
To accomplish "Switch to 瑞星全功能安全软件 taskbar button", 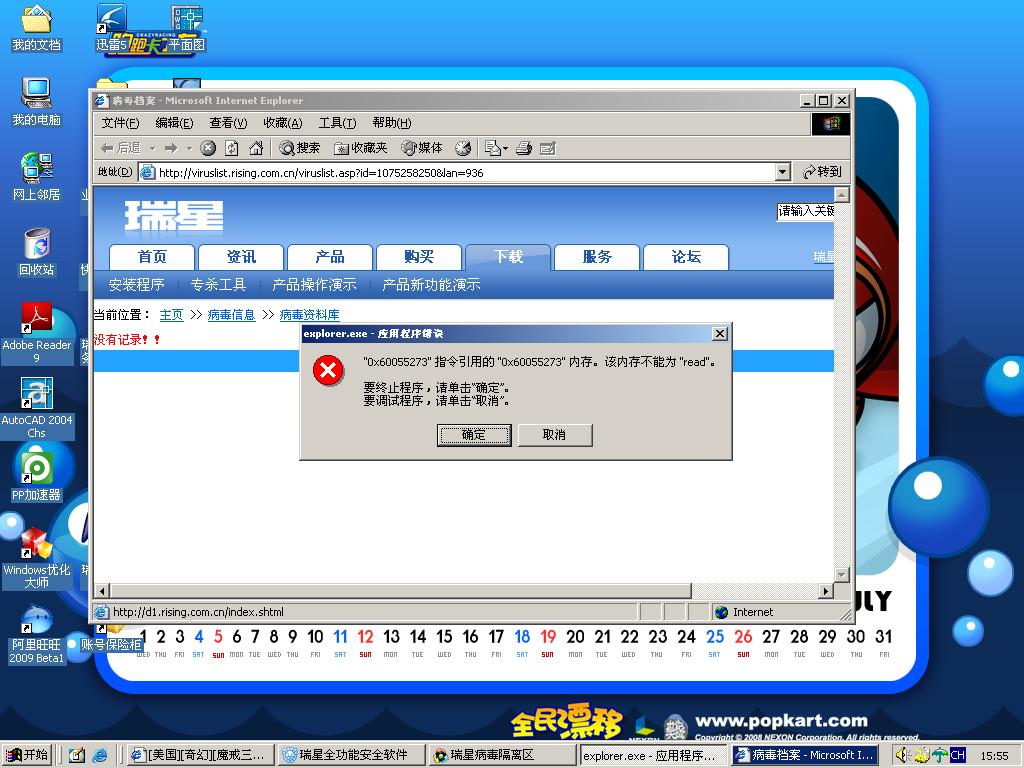I will (351, 755).
